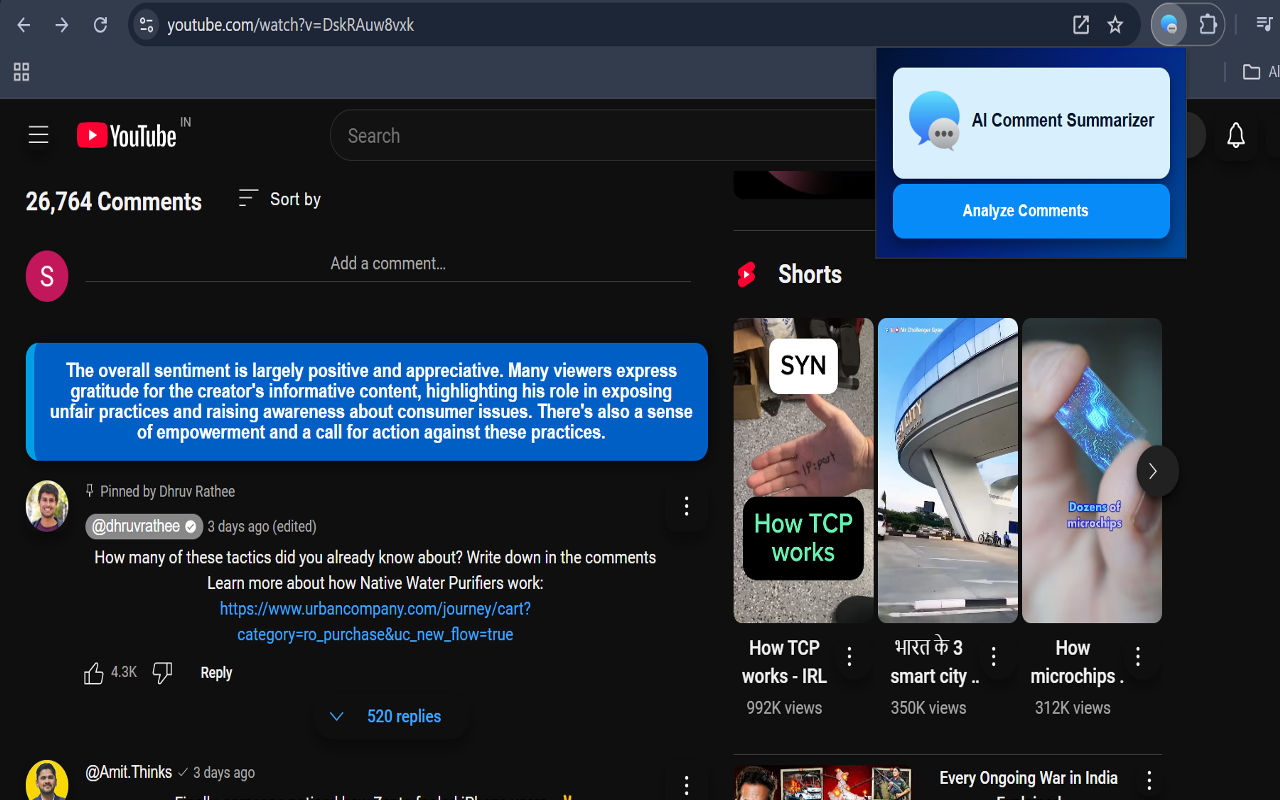Go forward in browser history
The height and width of the screenshot is (800, 1280).
coord(62,25)
